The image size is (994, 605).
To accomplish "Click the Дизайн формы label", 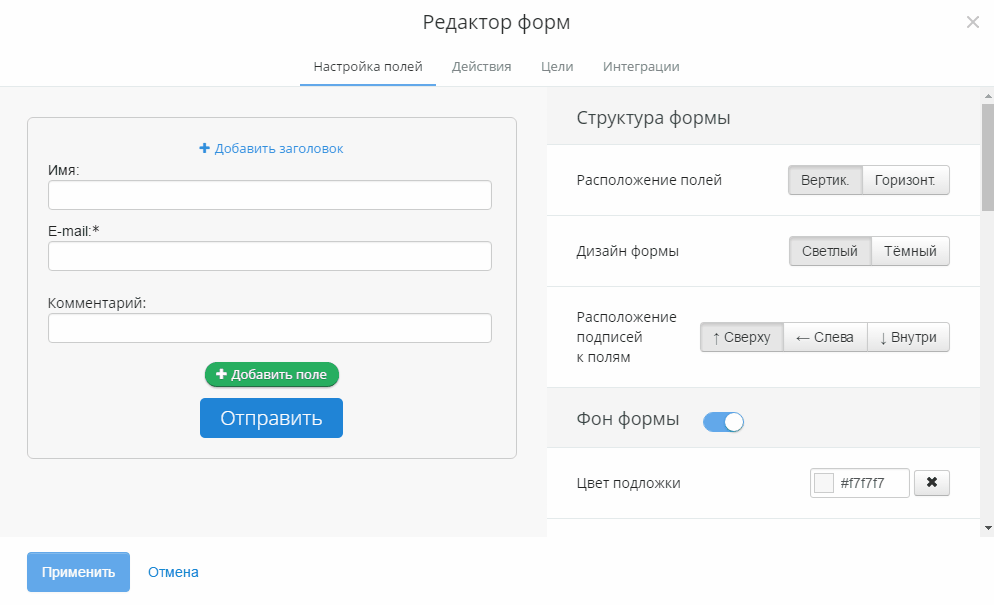I will [x=628, y=251].
